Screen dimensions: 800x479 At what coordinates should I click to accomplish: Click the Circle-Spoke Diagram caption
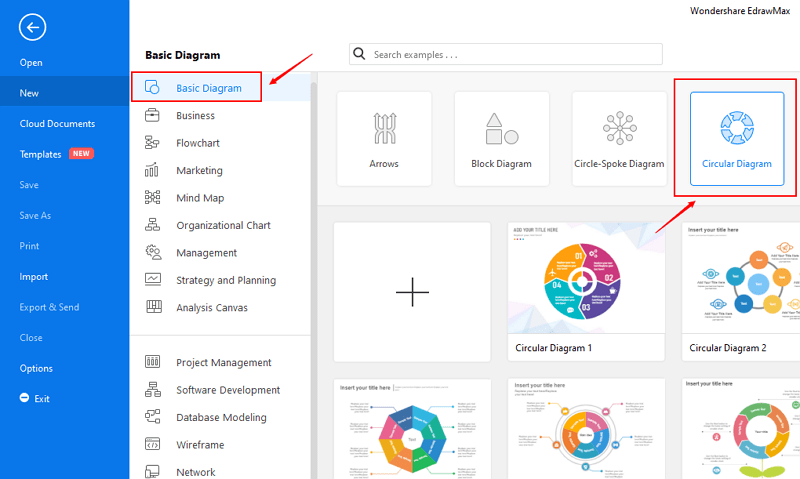[619, 164]
